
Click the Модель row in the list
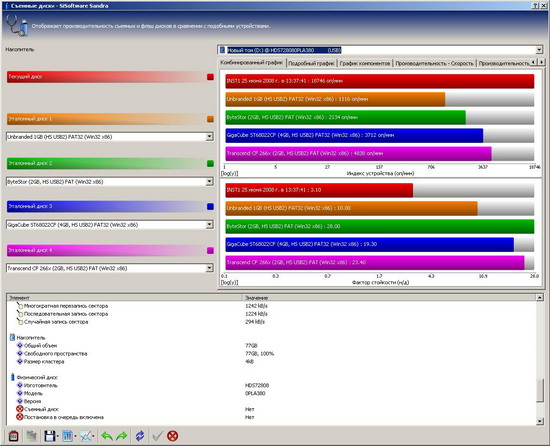271,393
